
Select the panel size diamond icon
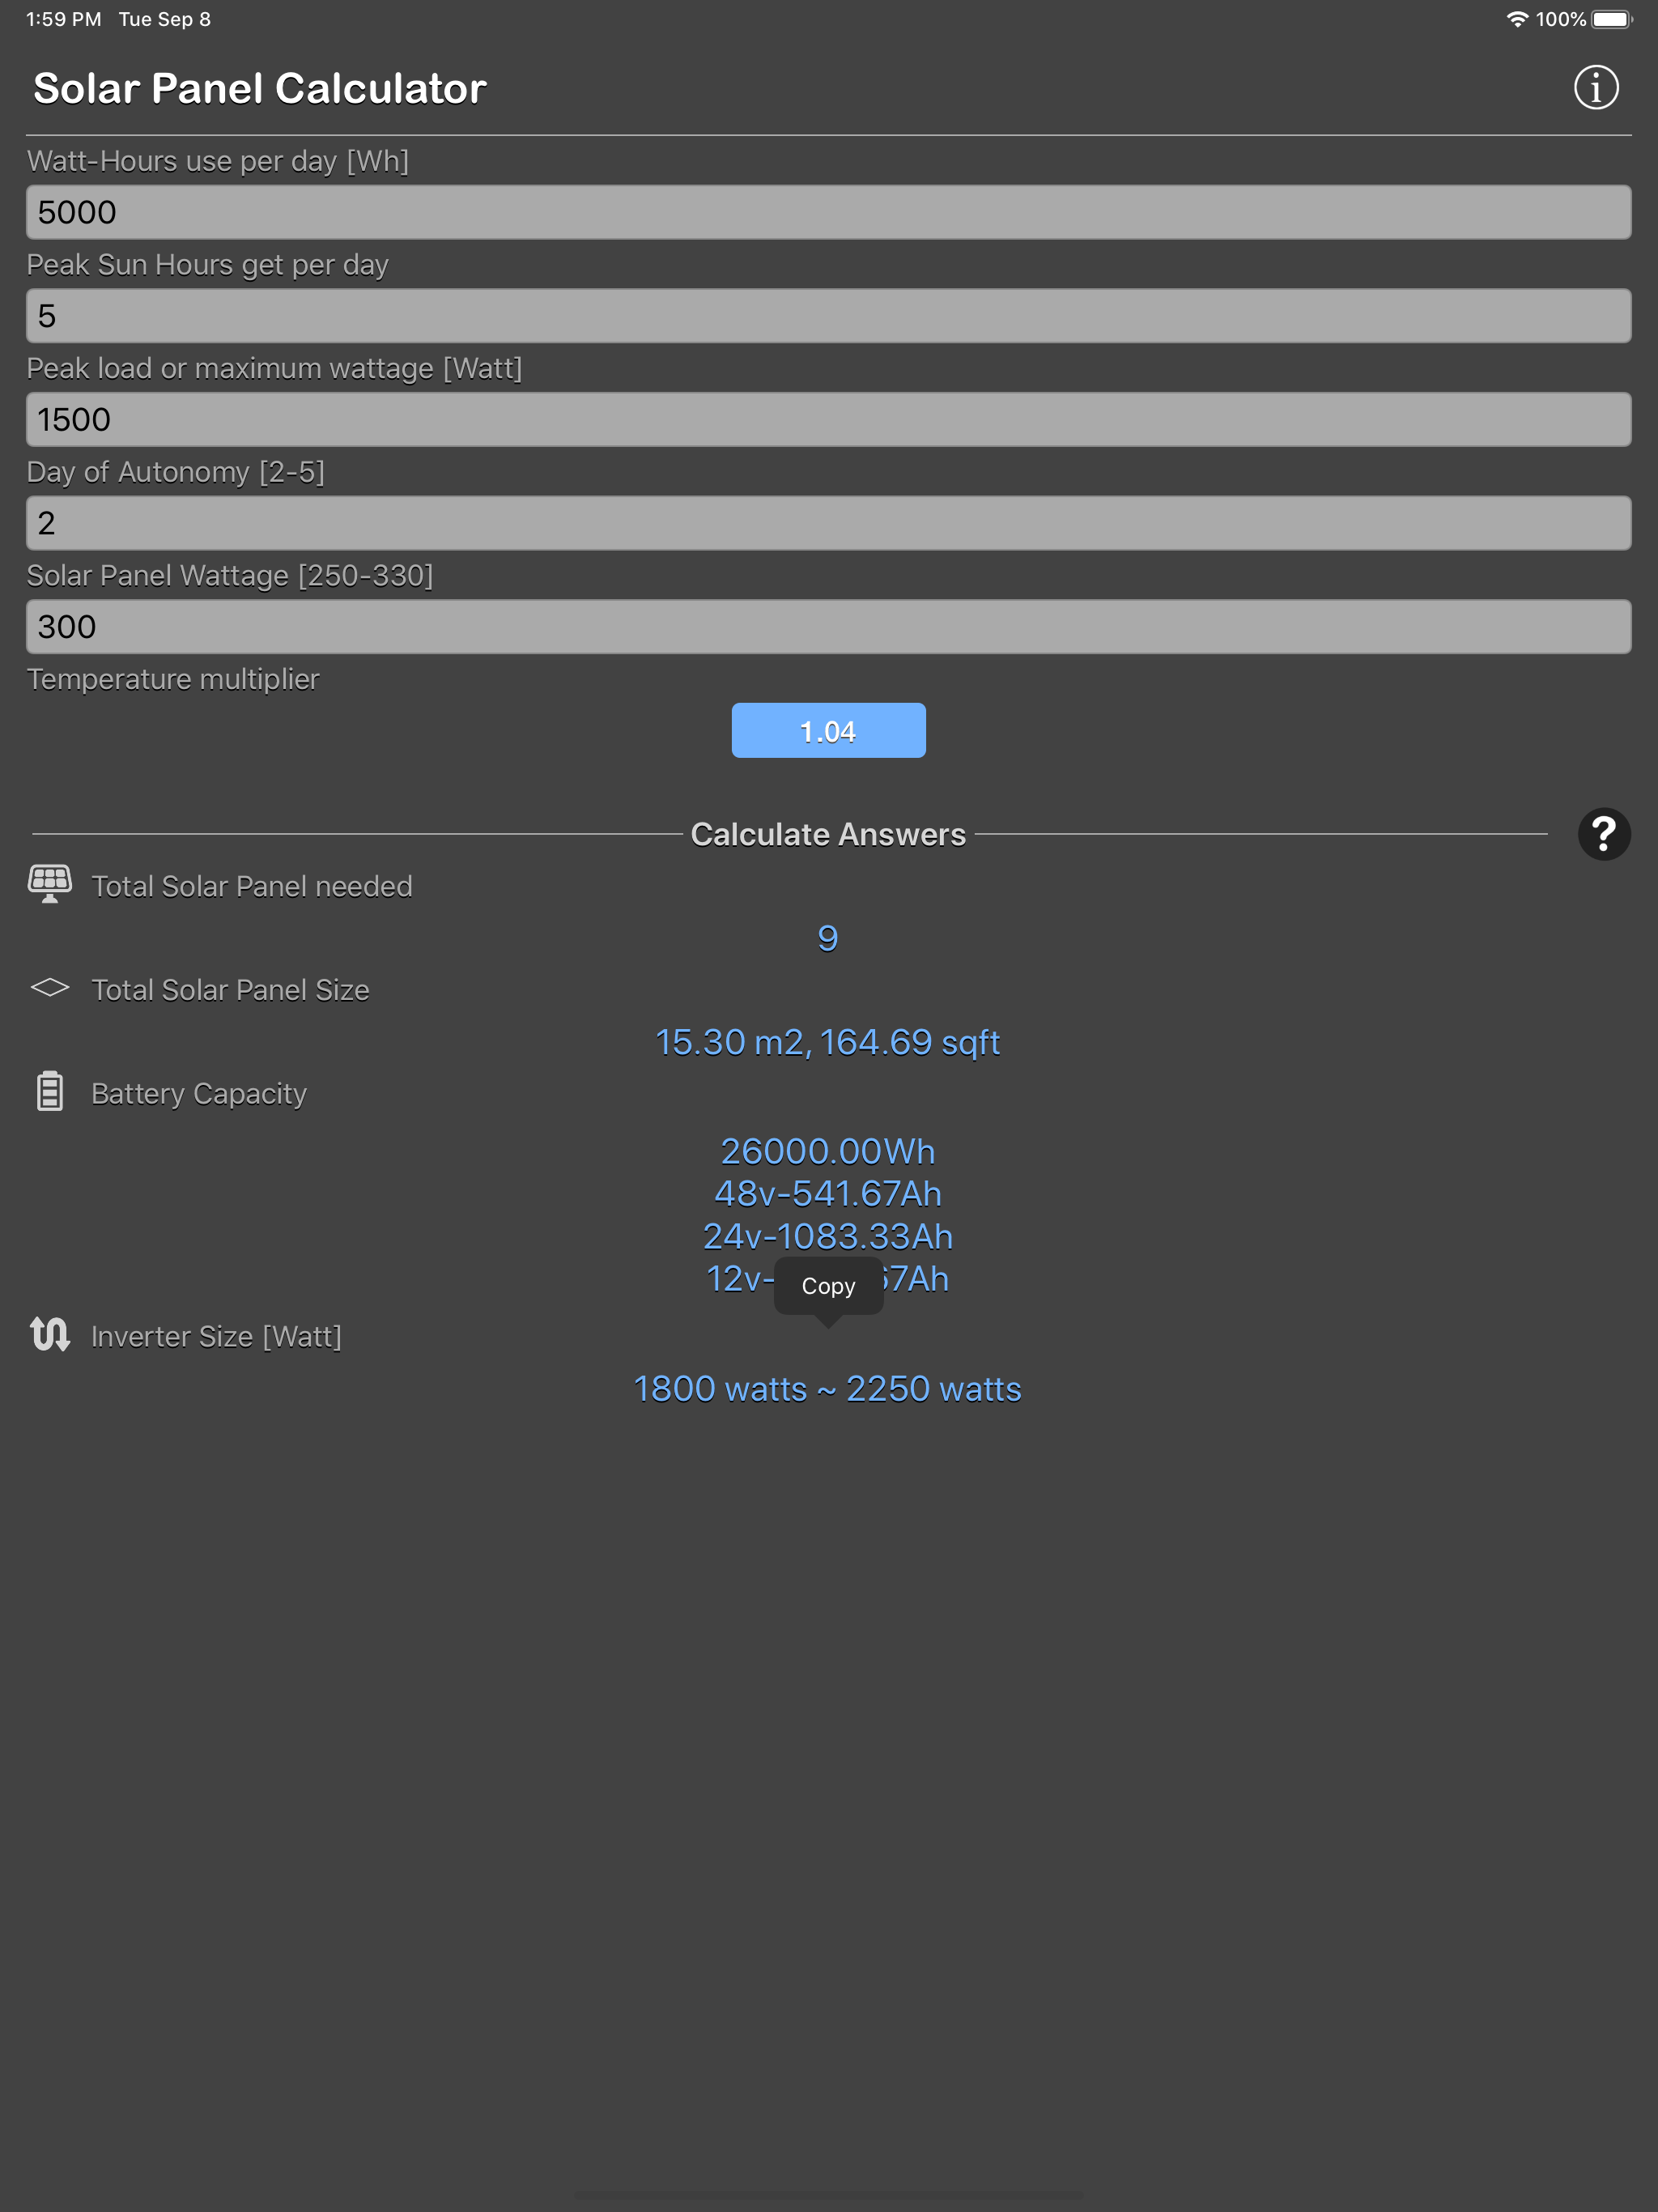49,988
